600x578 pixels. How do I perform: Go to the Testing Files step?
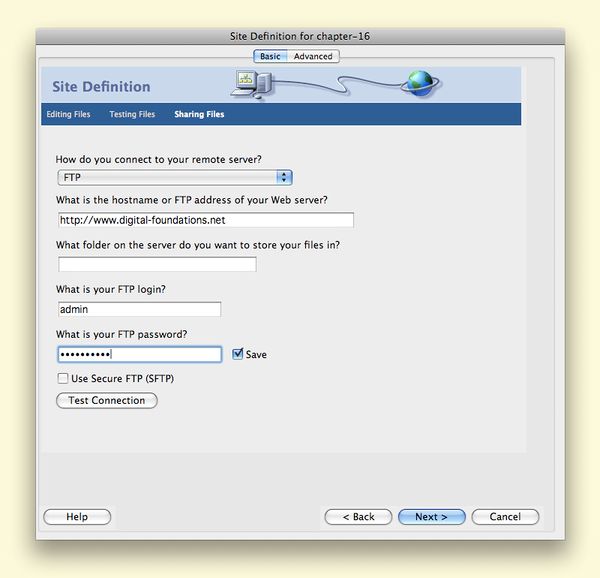click(132, 114)
